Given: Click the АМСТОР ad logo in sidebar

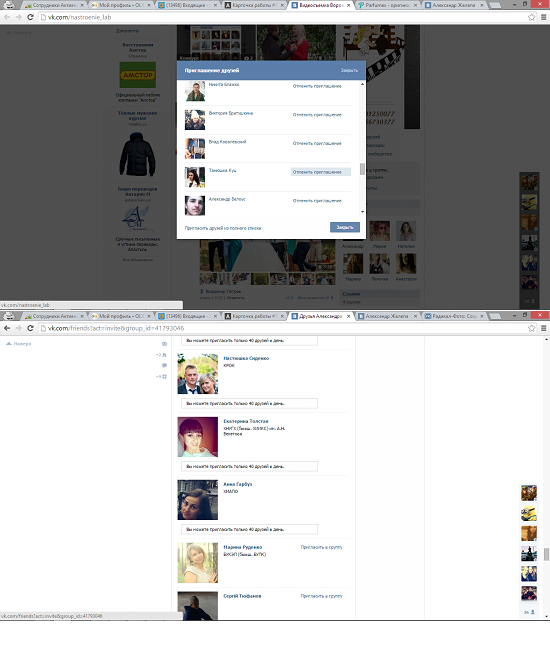Looking at the screenshot, I should pos(138,75).
